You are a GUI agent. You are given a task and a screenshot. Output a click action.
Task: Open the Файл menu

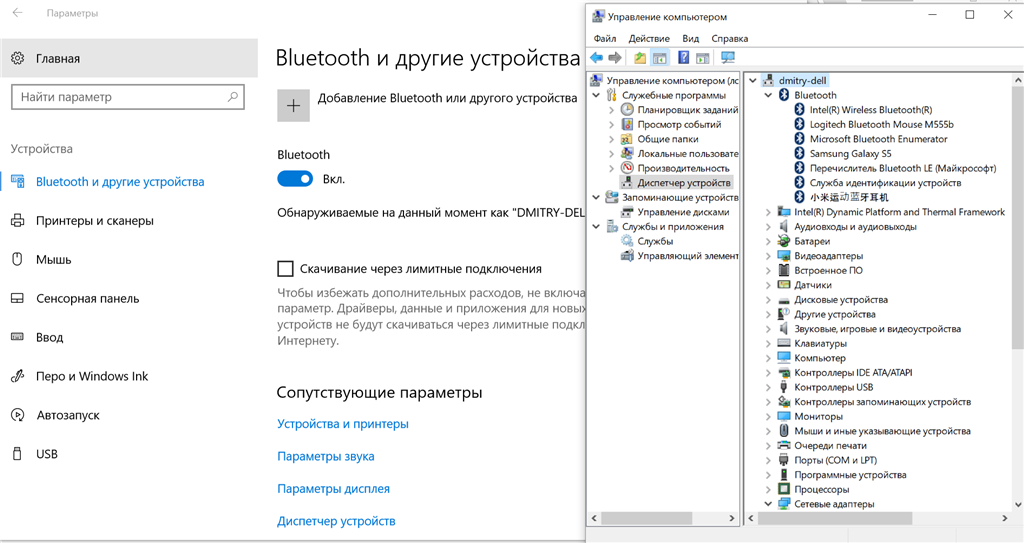pos(605,39)
